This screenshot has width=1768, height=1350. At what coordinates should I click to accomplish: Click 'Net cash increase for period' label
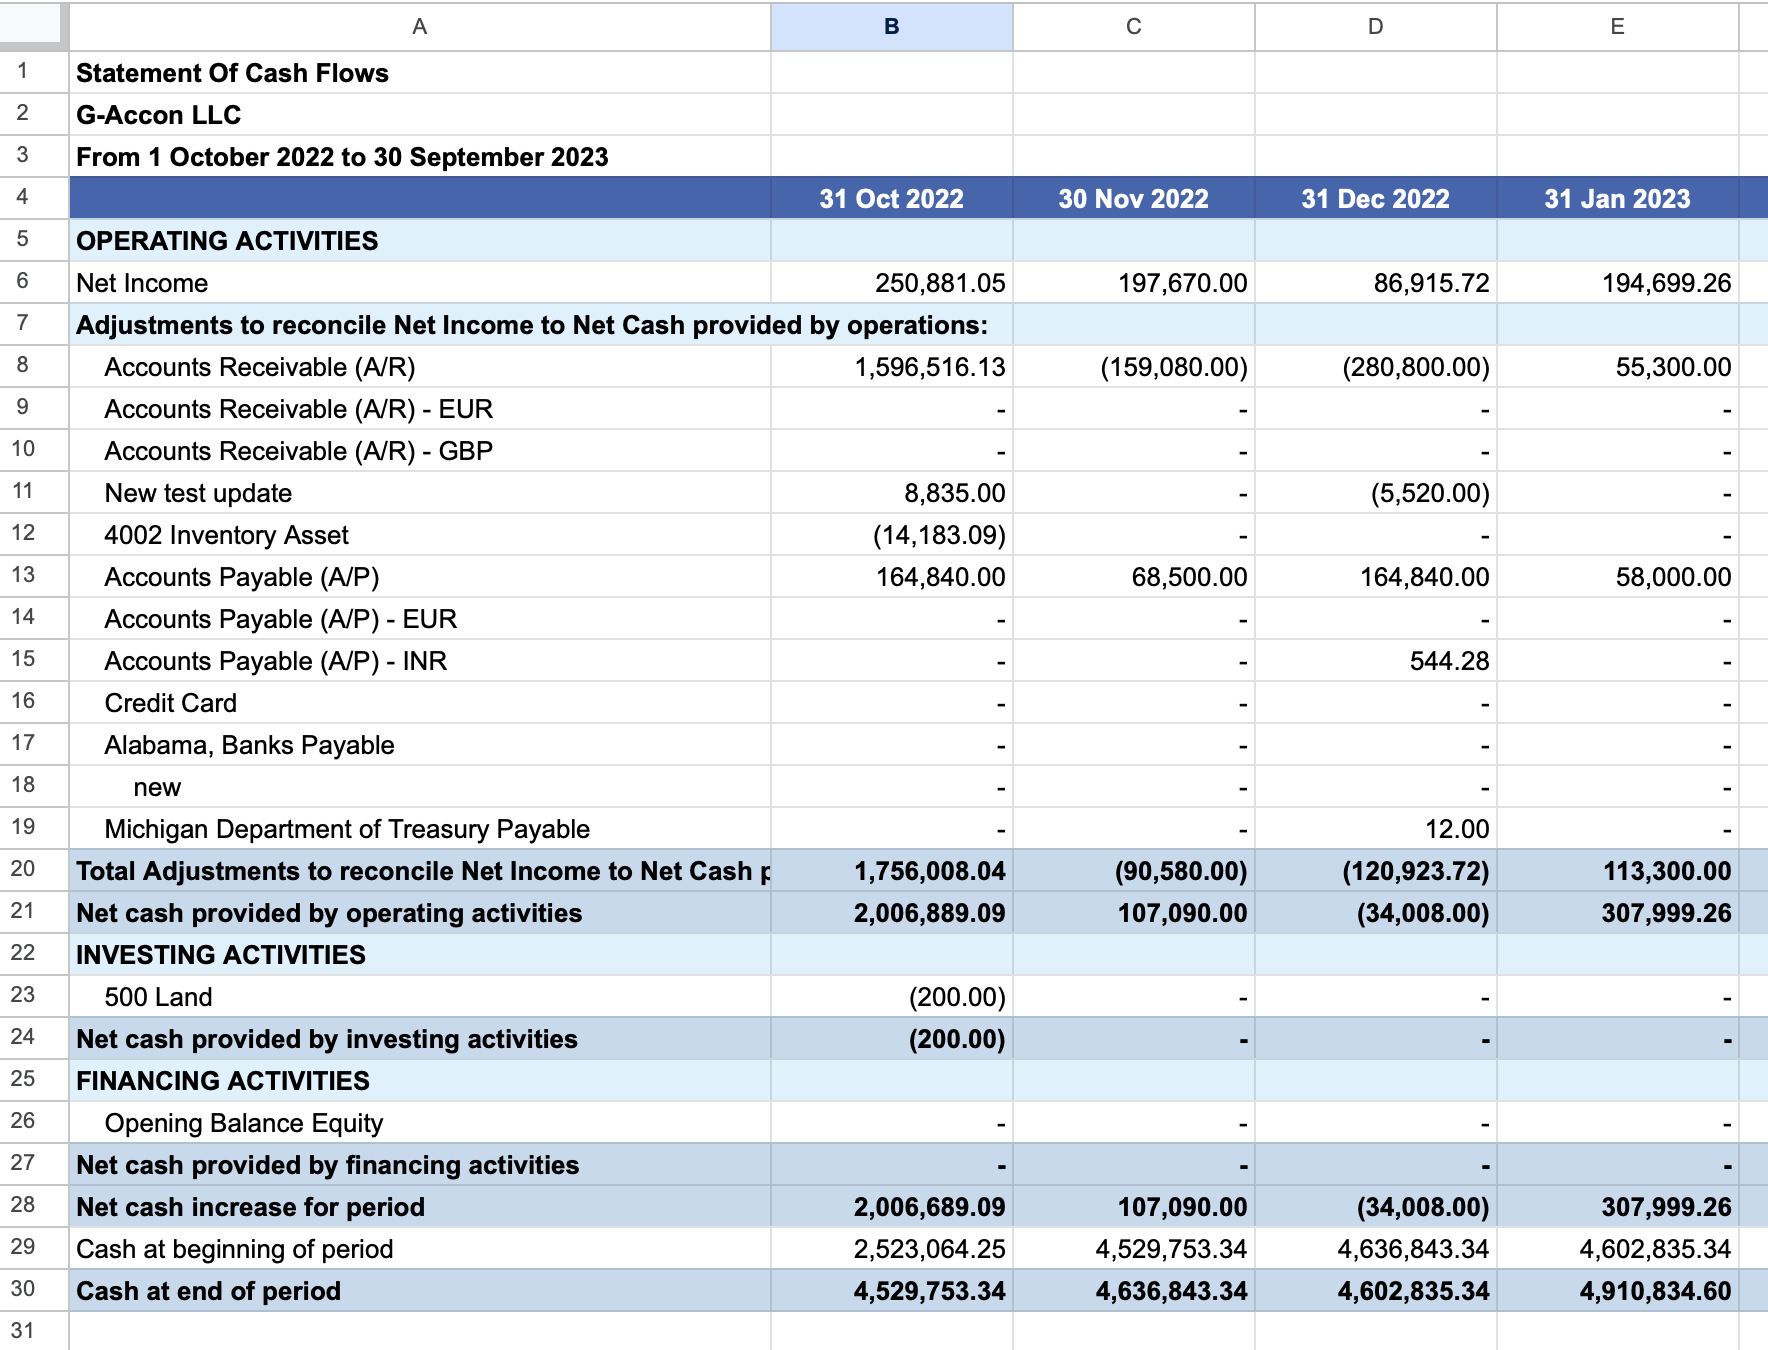coord(251,1207)
